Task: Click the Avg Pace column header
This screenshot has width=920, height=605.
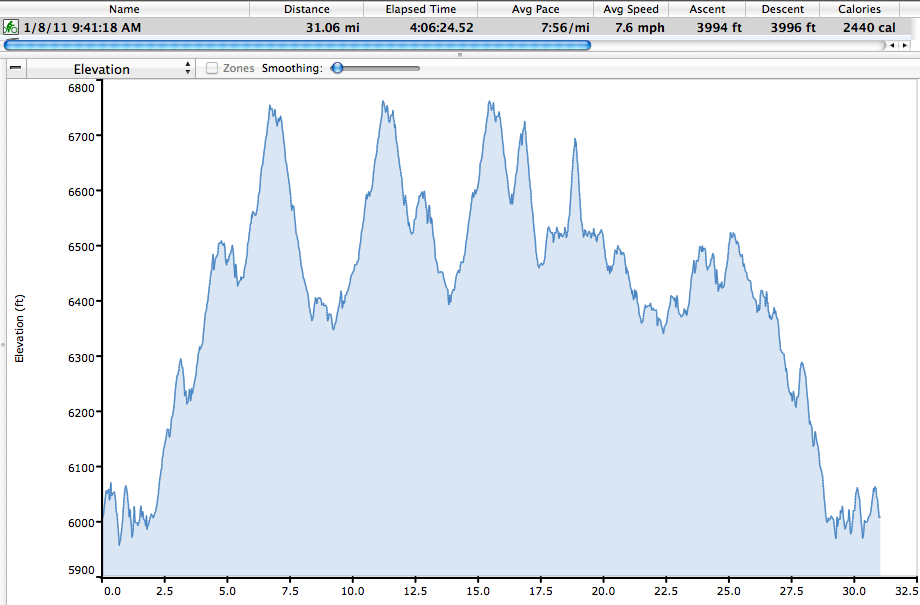Action: (x=535, y=9)
